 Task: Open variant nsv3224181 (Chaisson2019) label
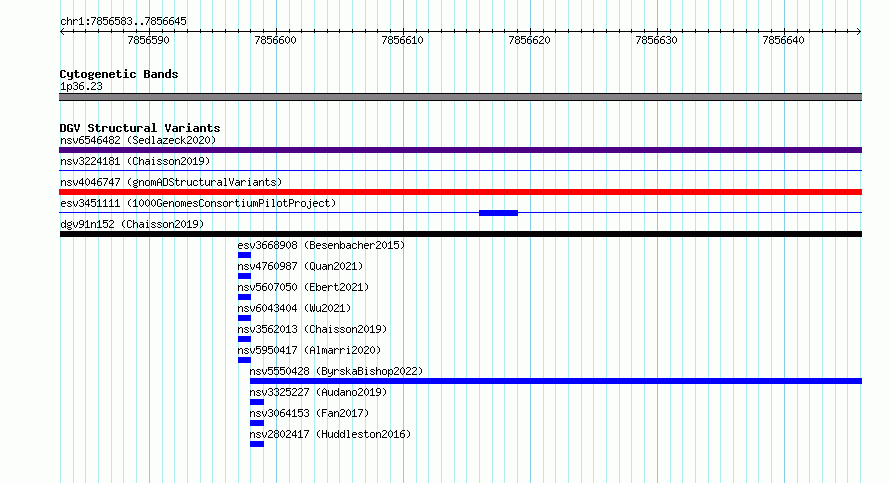point(135,161)
